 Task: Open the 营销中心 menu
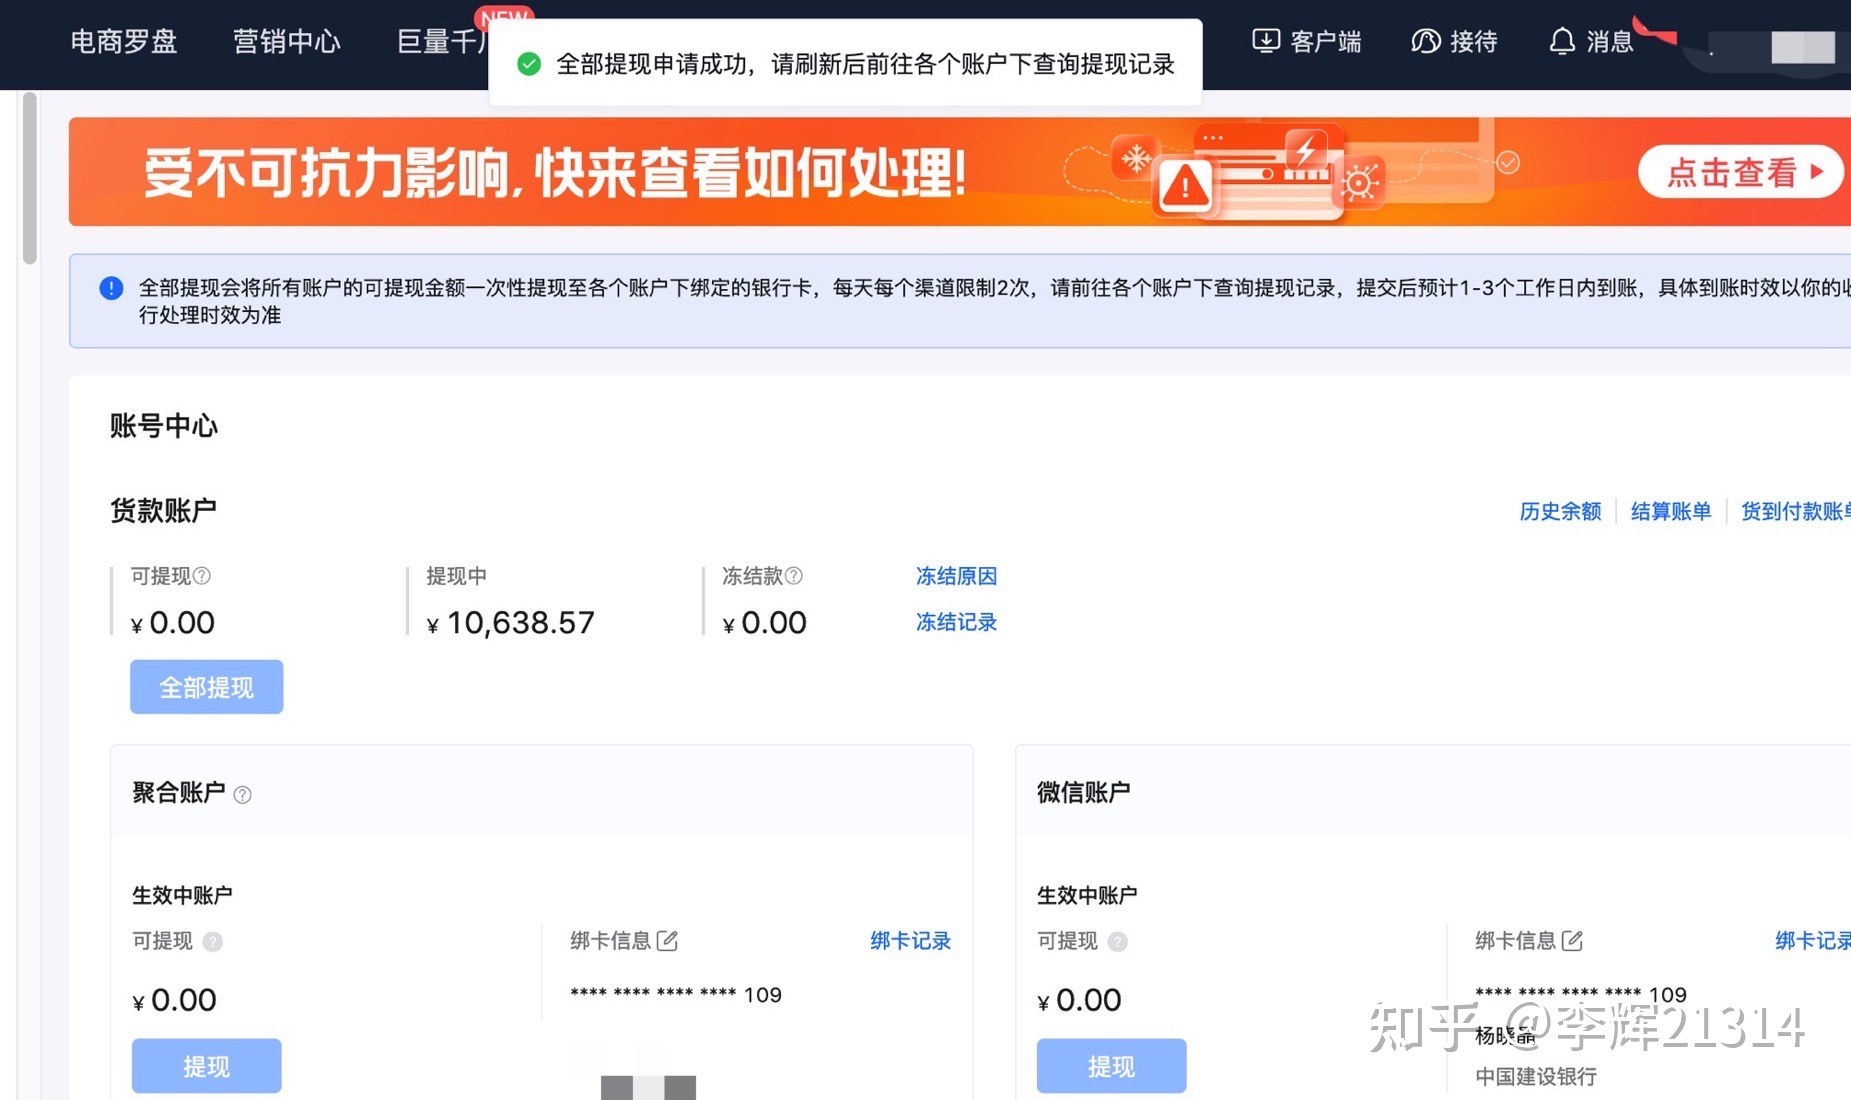(286, 41)
